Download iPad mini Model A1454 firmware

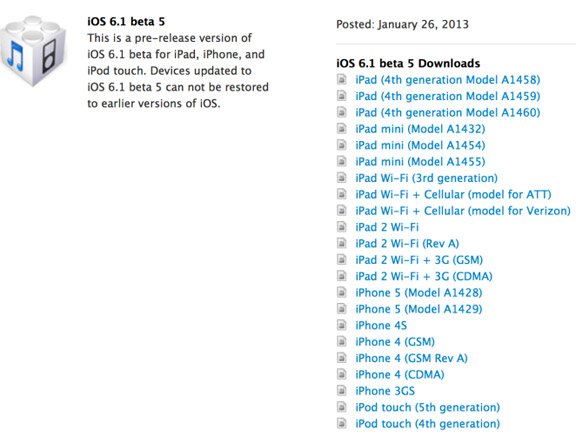point(420,145)
